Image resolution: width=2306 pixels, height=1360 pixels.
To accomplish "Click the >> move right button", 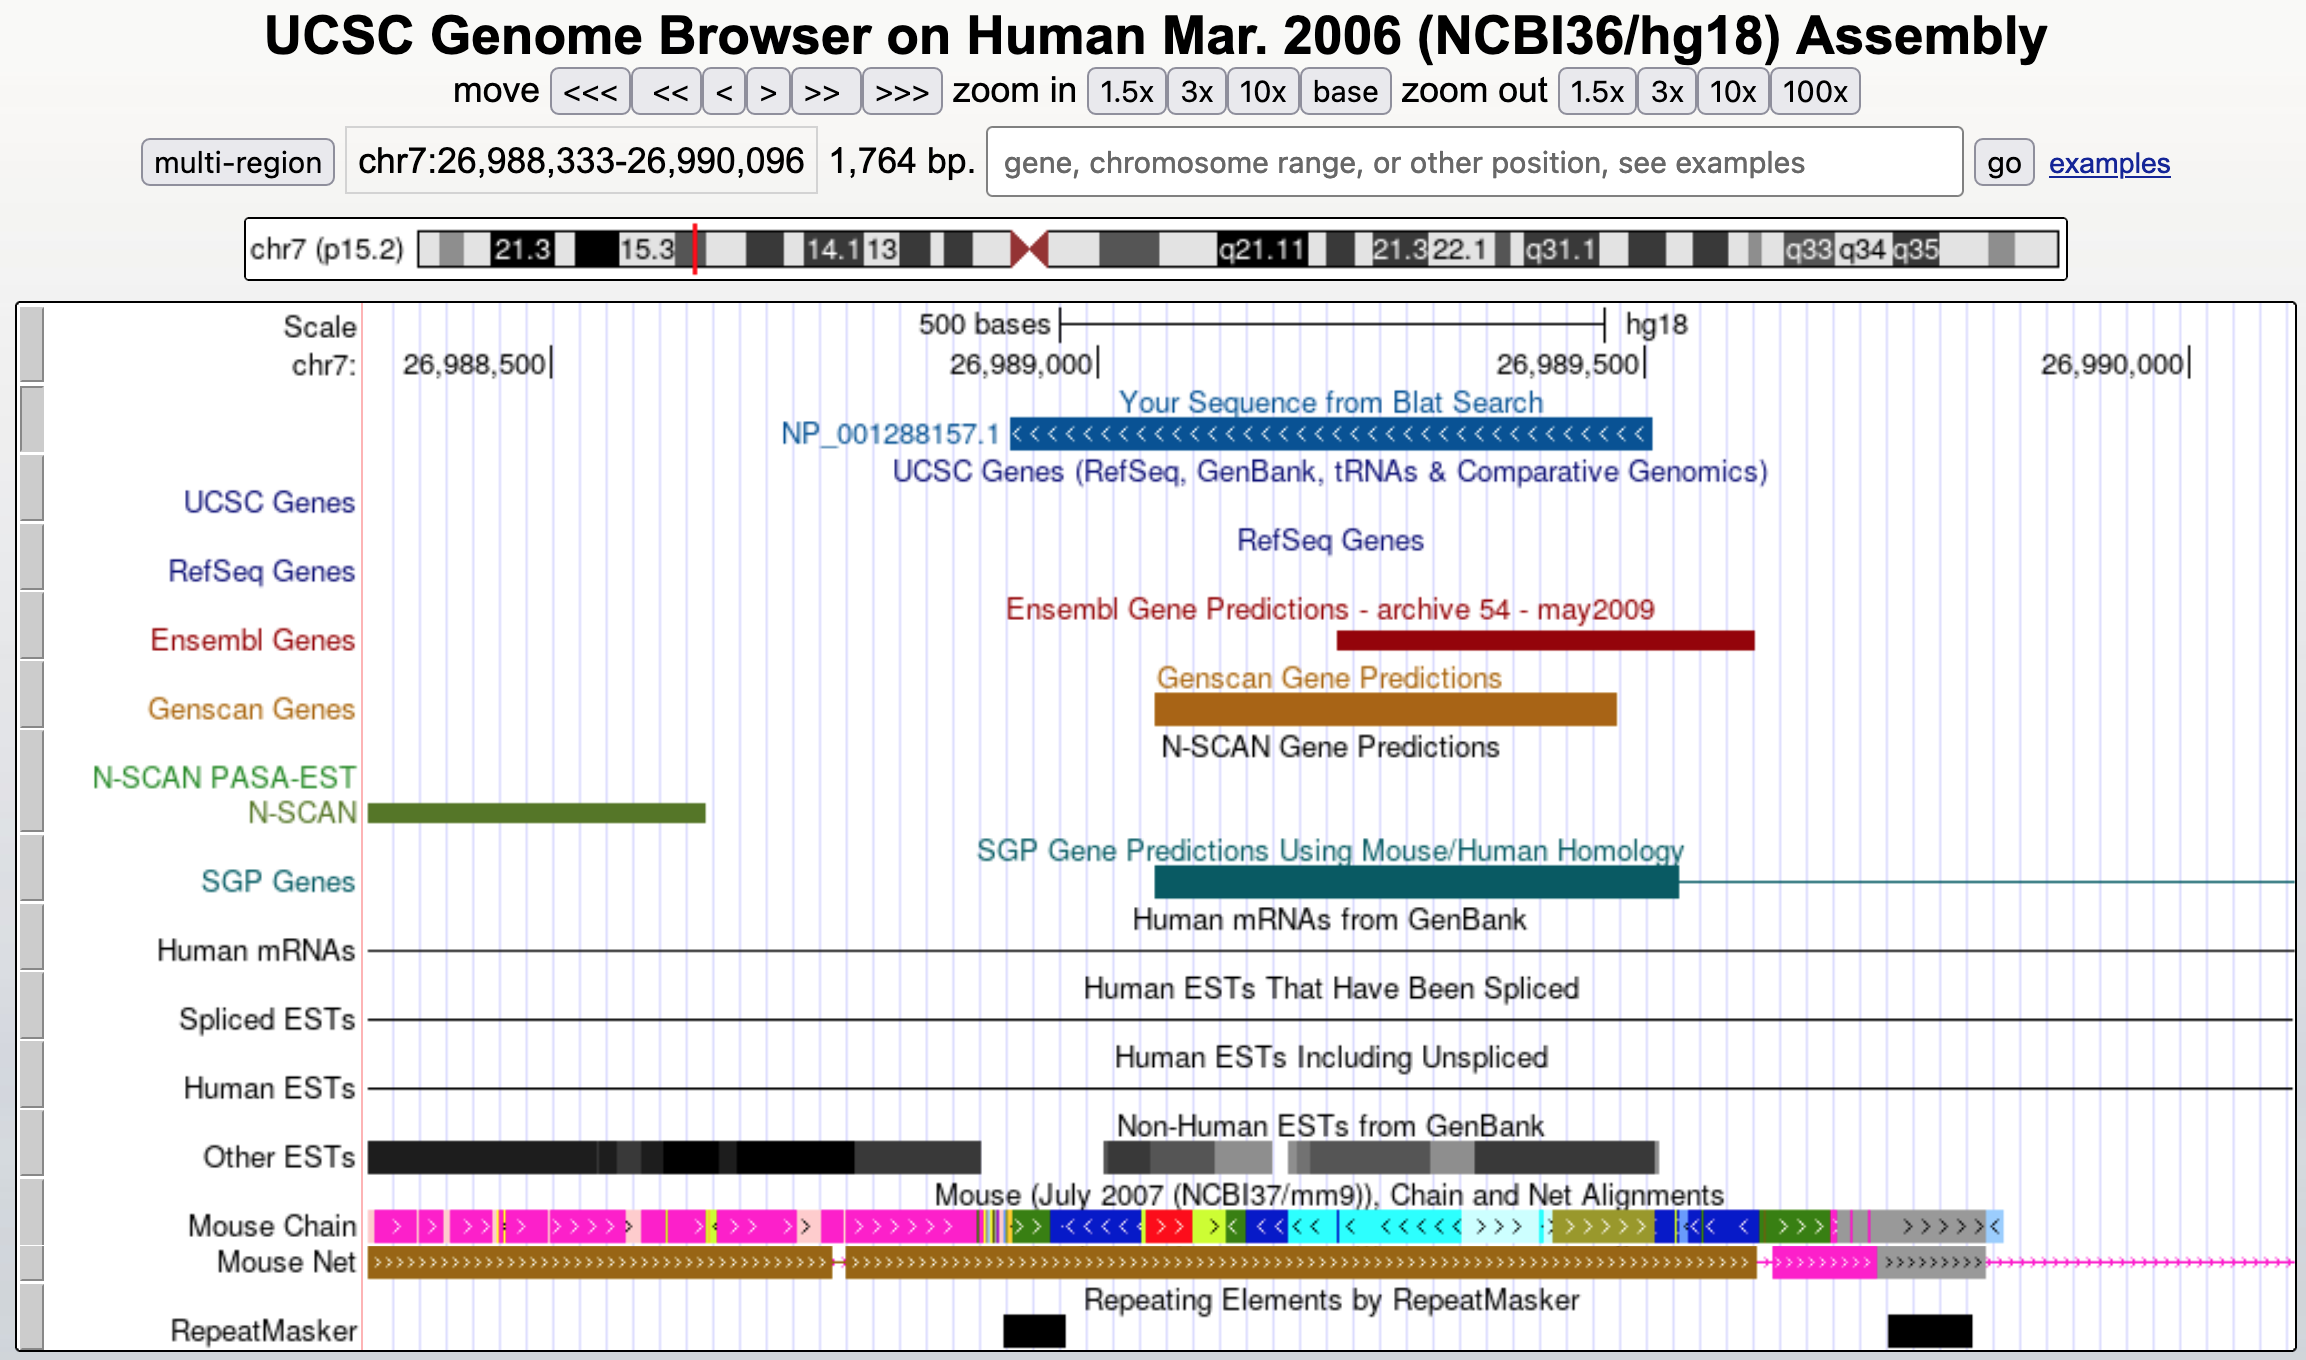I will pos(826,92).
